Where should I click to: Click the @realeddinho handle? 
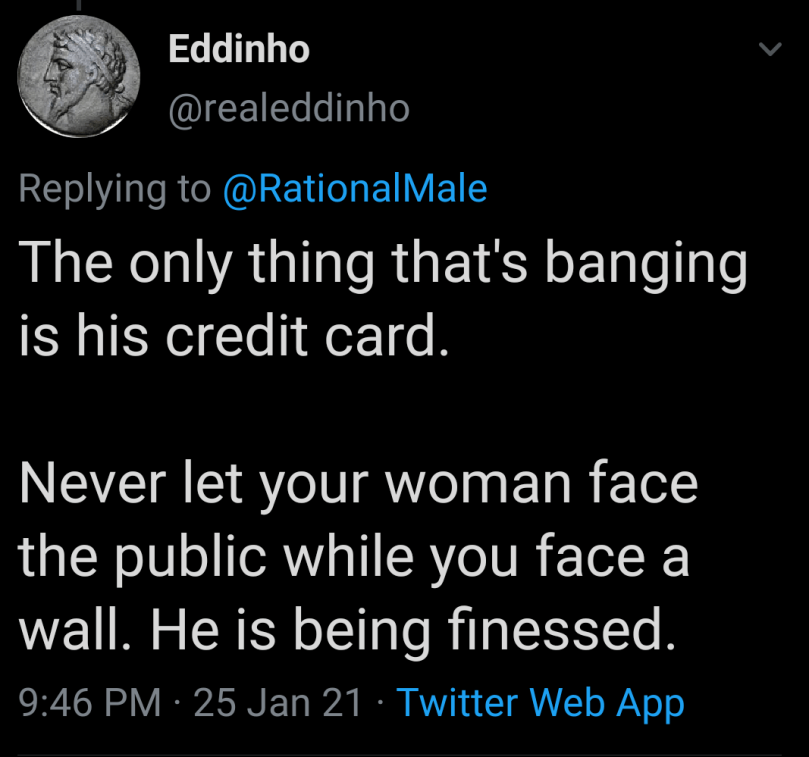tap(289, 108)
